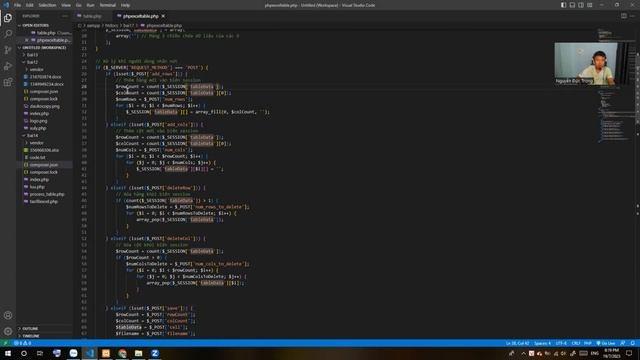Open Chrome from the taskbar

pos(122,353)
